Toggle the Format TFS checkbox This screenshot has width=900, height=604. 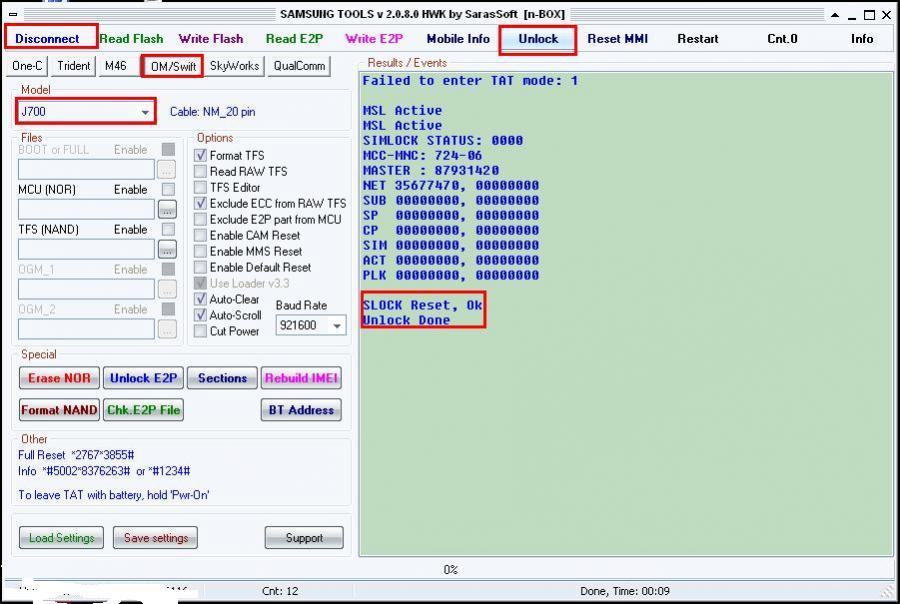pos(200,156)
